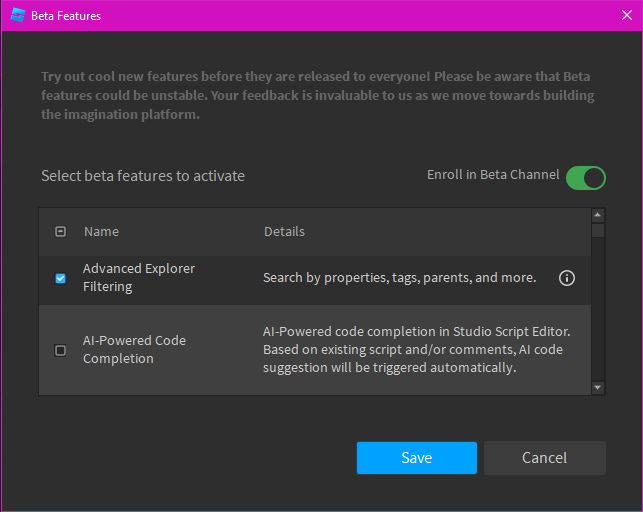Image resolution: width=643 pixels, height=512 pixels.
Task: Uncheck the Advanced Explorer Filtering checkbox
Action: coord(60,278)
